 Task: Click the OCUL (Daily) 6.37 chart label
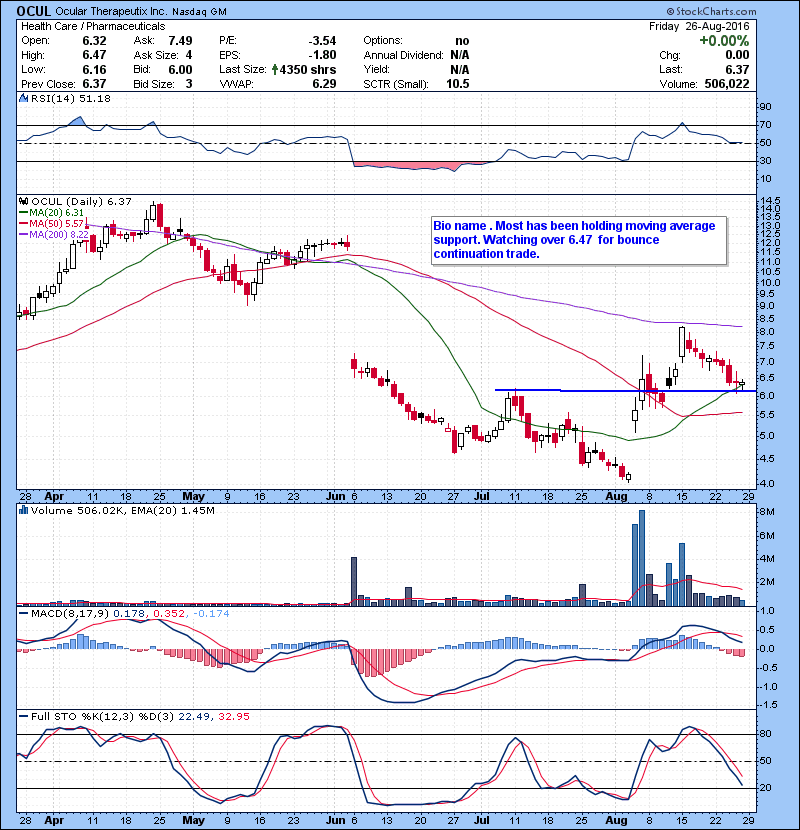81,201
